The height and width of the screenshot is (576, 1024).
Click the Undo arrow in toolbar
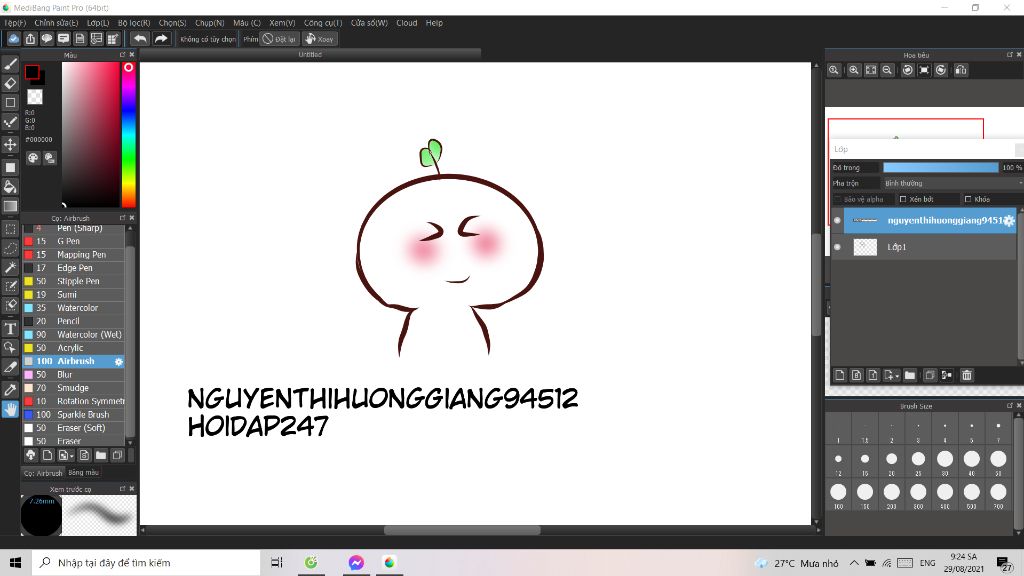140,39
